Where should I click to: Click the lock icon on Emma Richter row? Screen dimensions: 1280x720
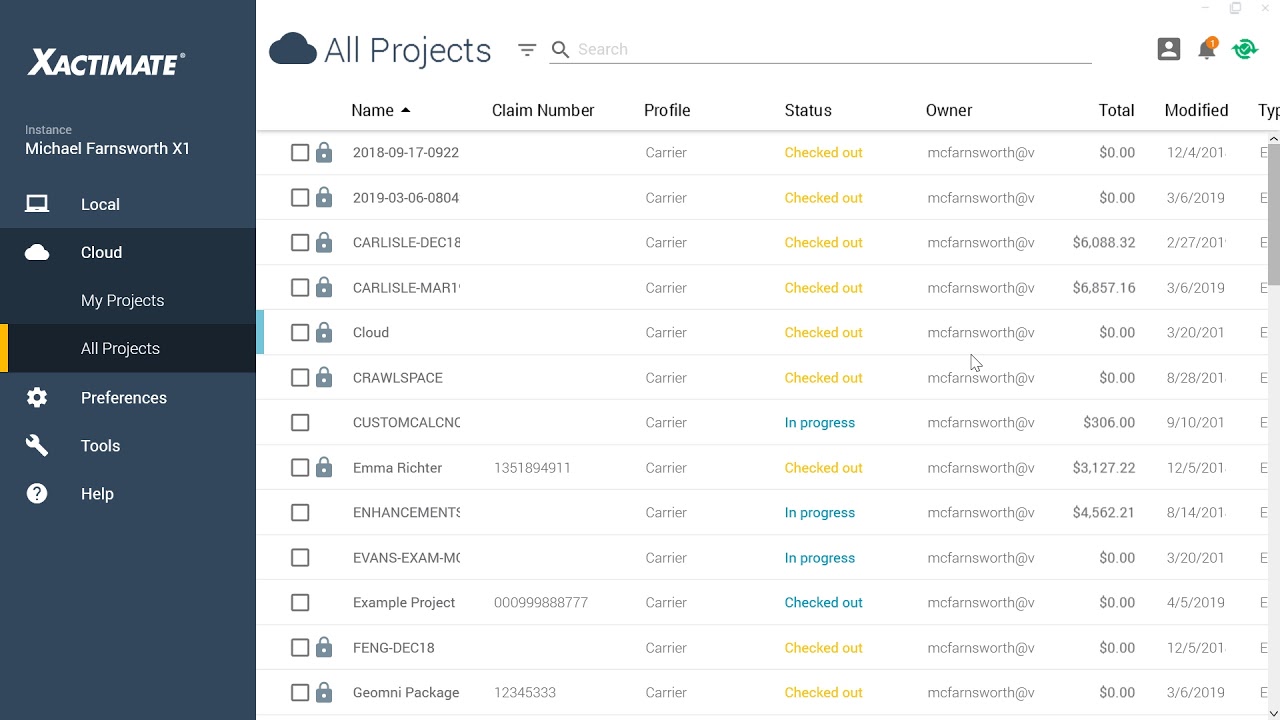(x=324, y=467)
